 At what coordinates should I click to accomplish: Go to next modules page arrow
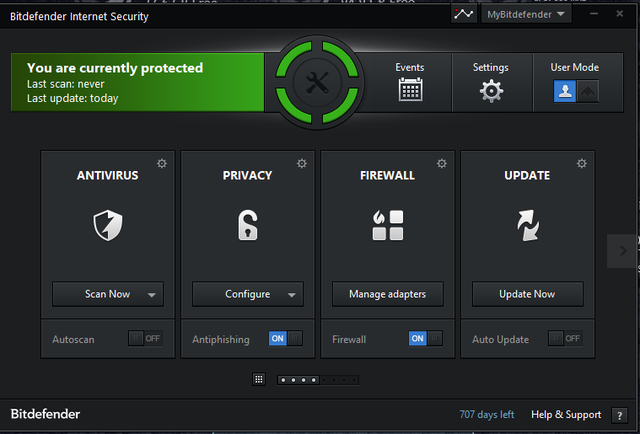(622, 251)
